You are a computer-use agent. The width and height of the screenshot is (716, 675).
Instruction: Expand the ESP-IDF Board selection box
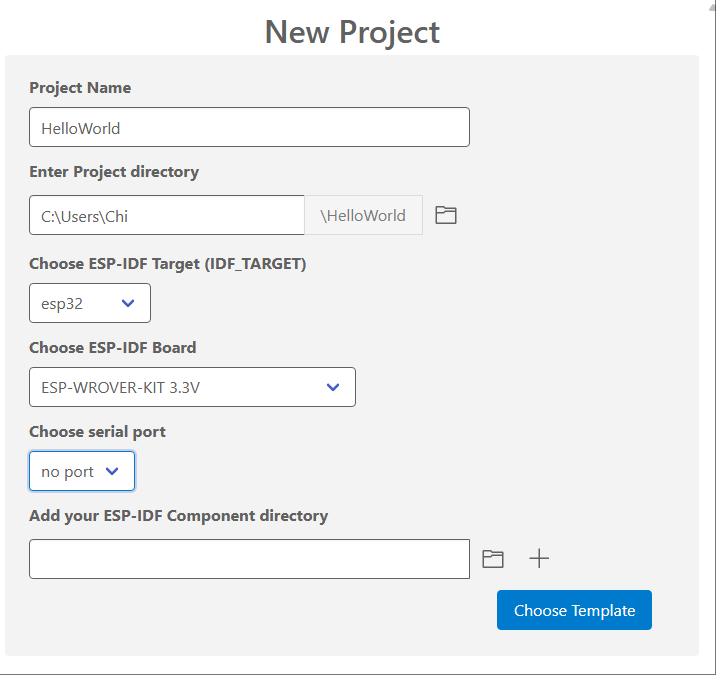[192, 387]
